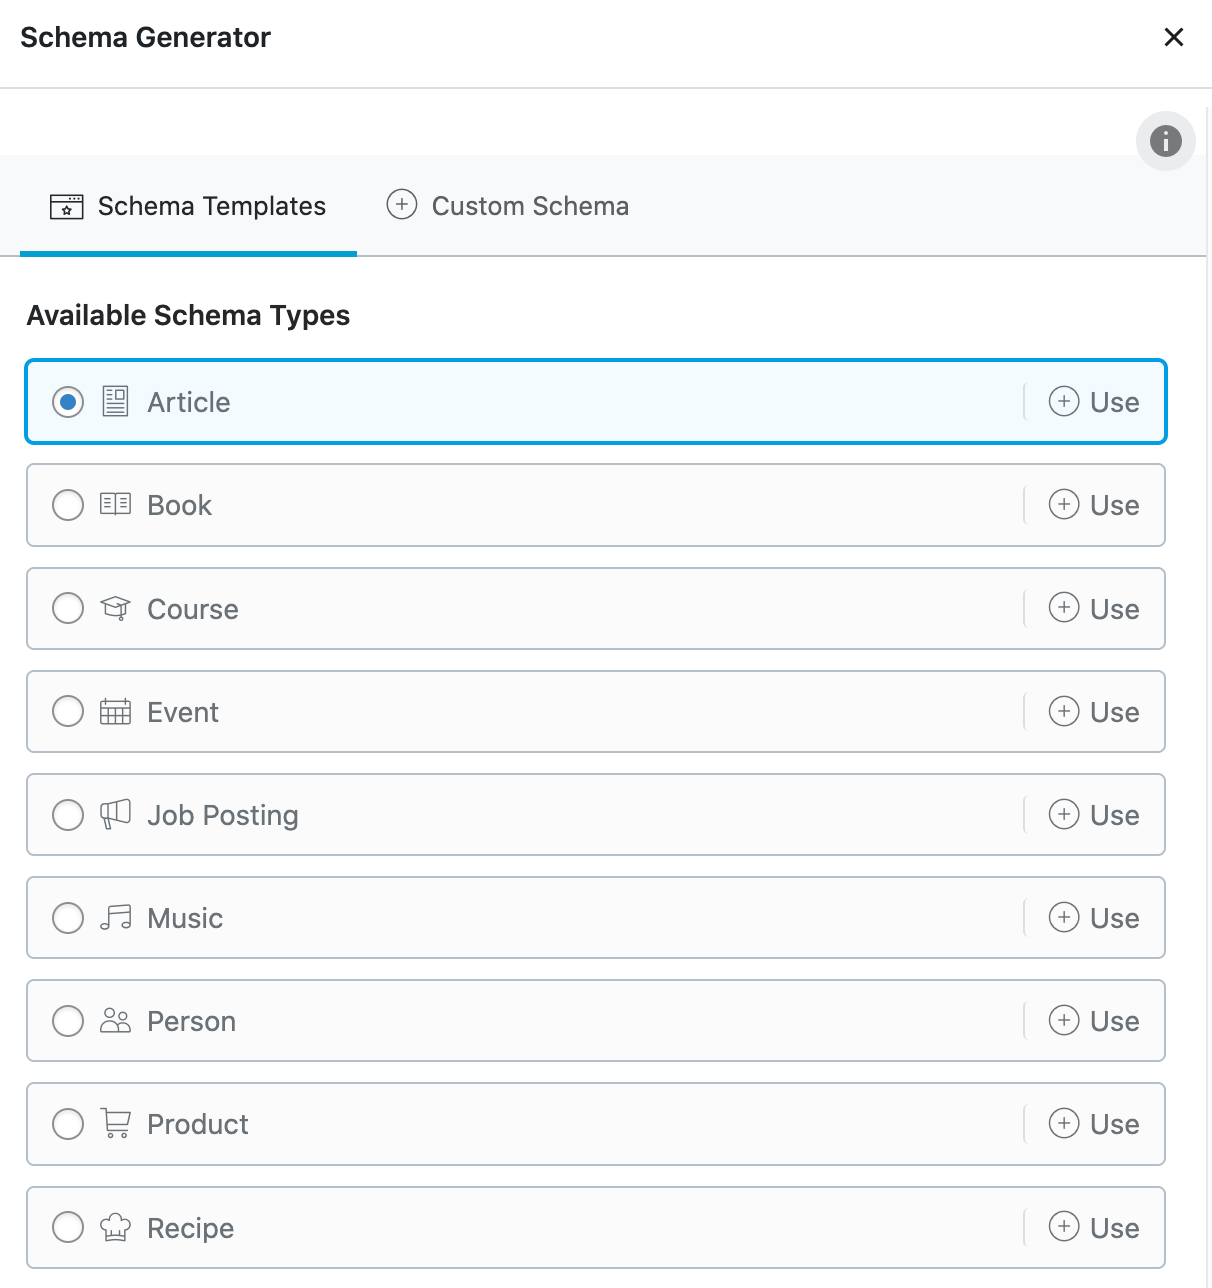Select the Event radio button
The image size is (1212, 1288).
pos(68,711)
